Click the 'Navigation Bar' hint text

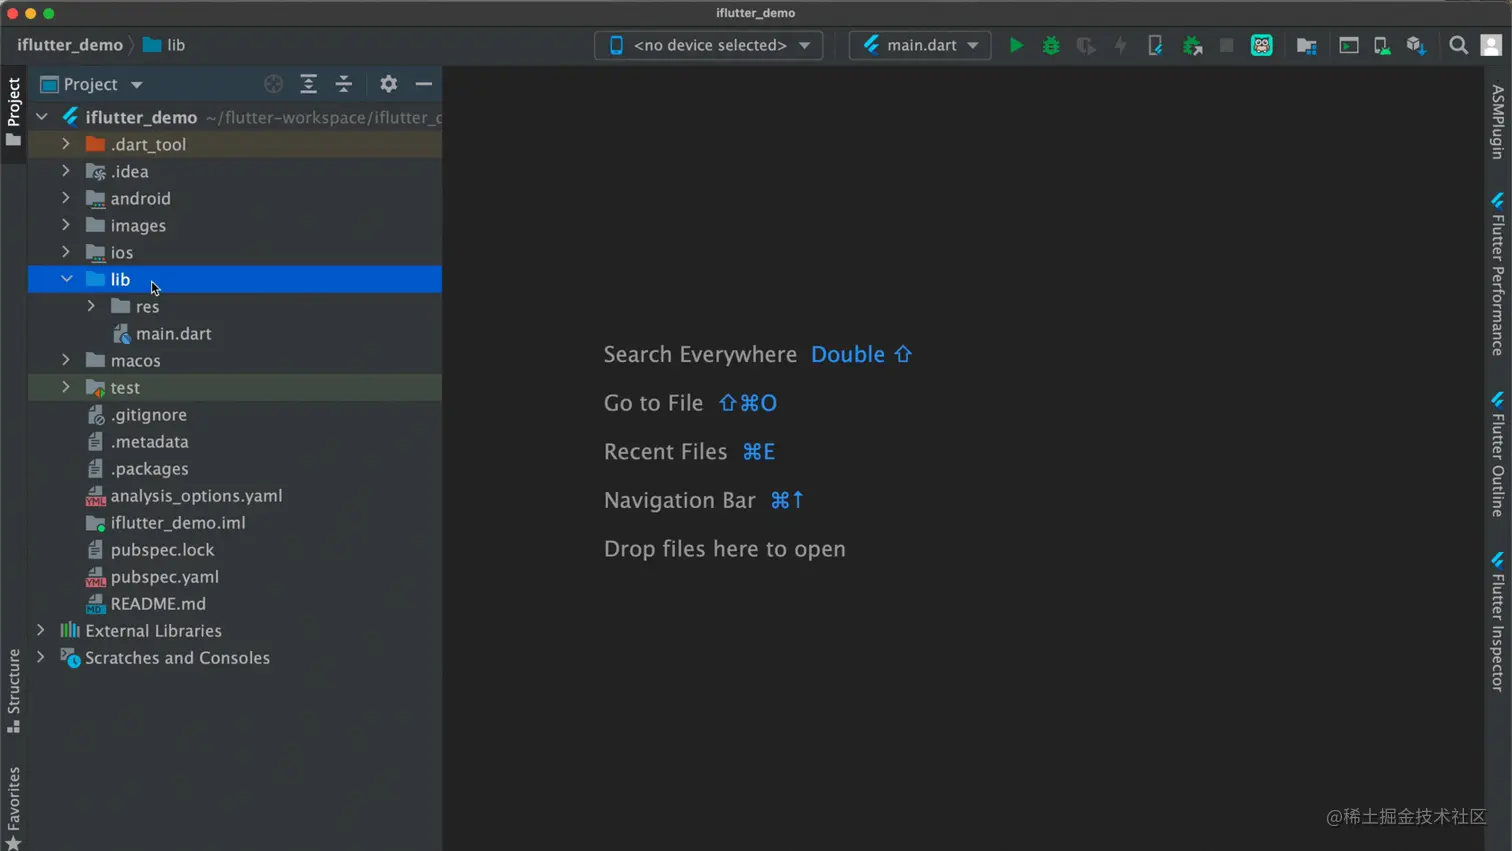point(679,500)
